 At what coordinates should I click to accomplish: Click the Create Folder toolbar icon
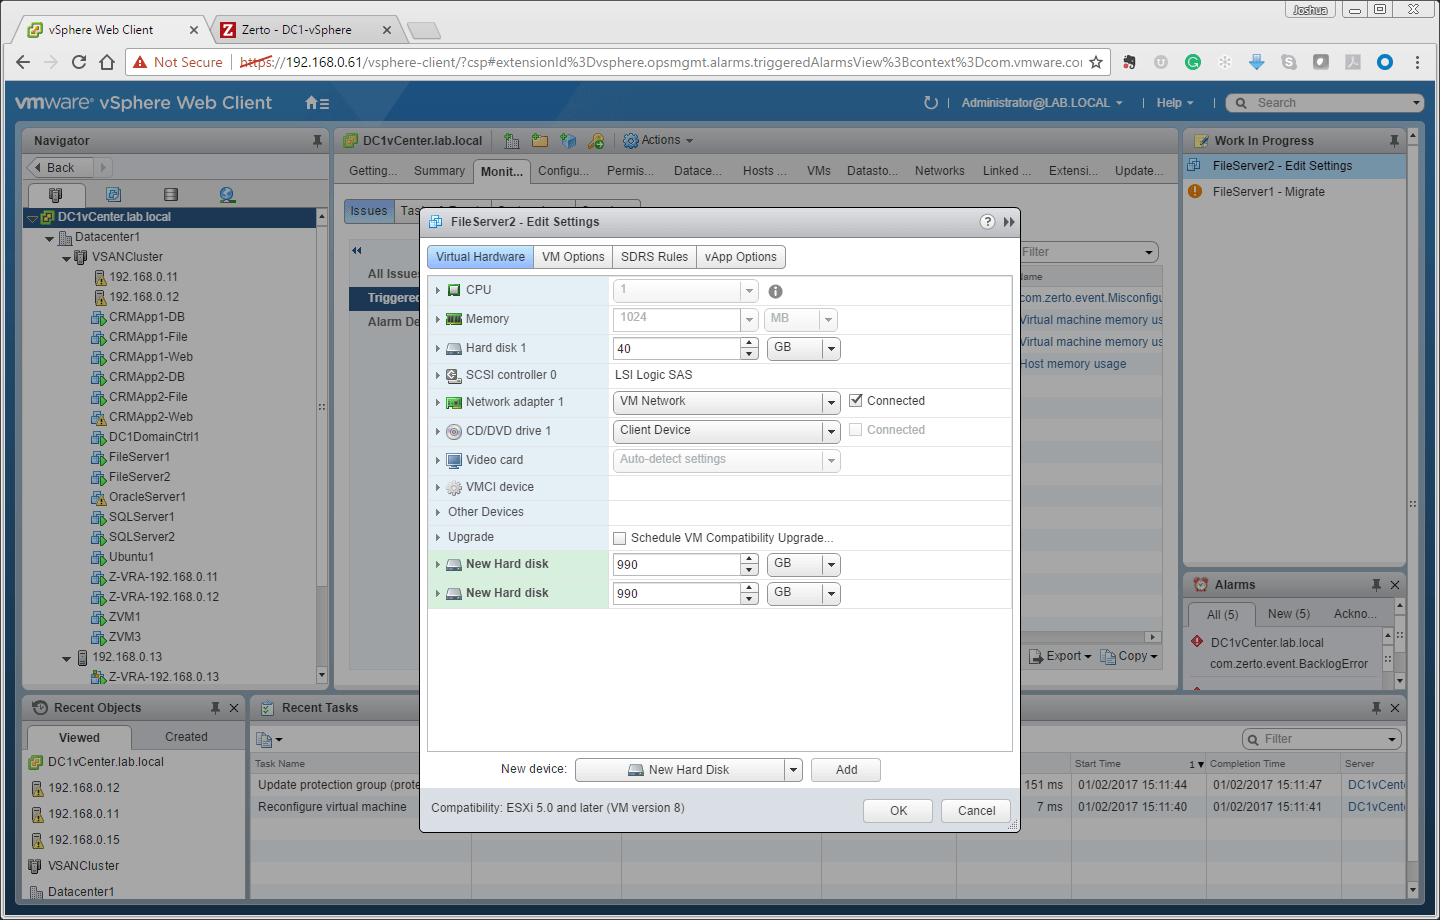tap(540, 140)
